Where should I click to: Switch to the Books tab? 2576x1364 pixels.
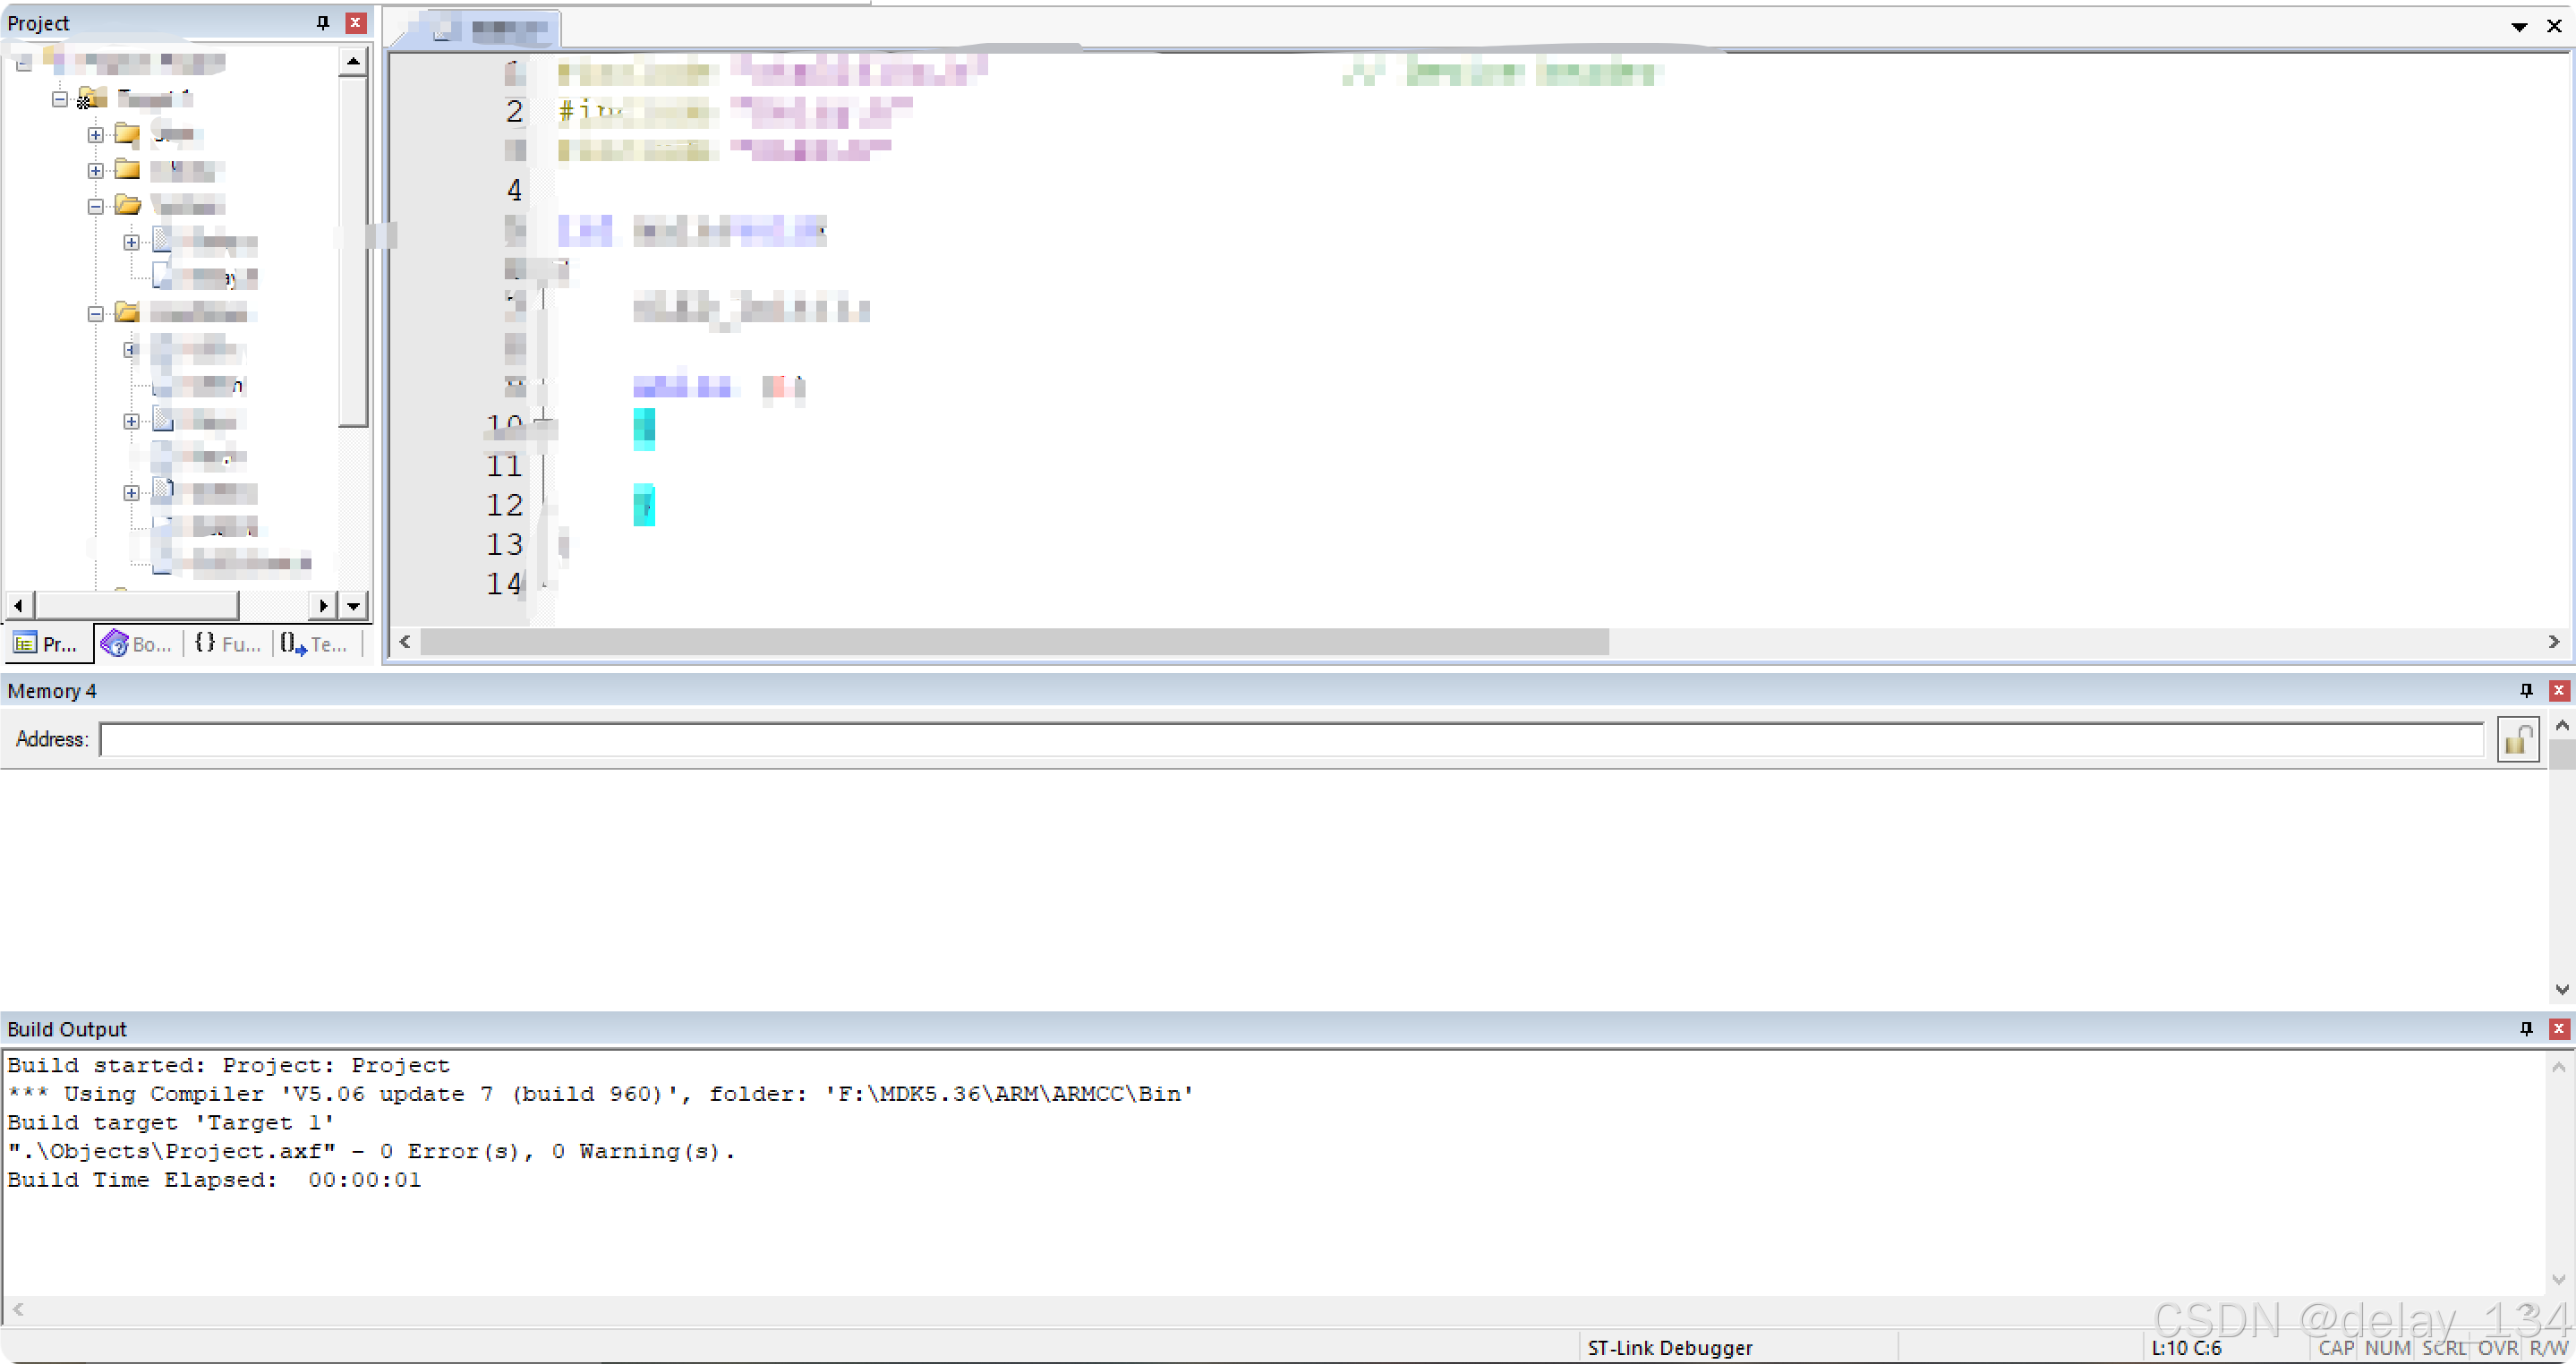(x=138, y=644)
